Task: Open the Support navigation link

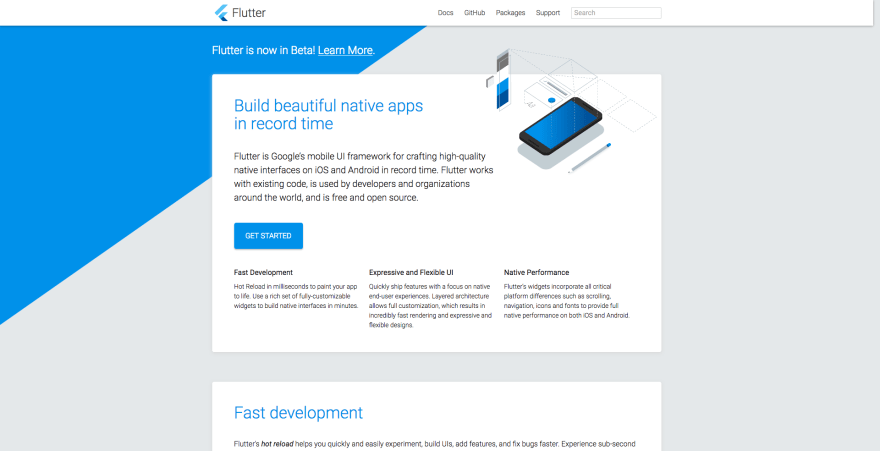Action: pos(548,13)
